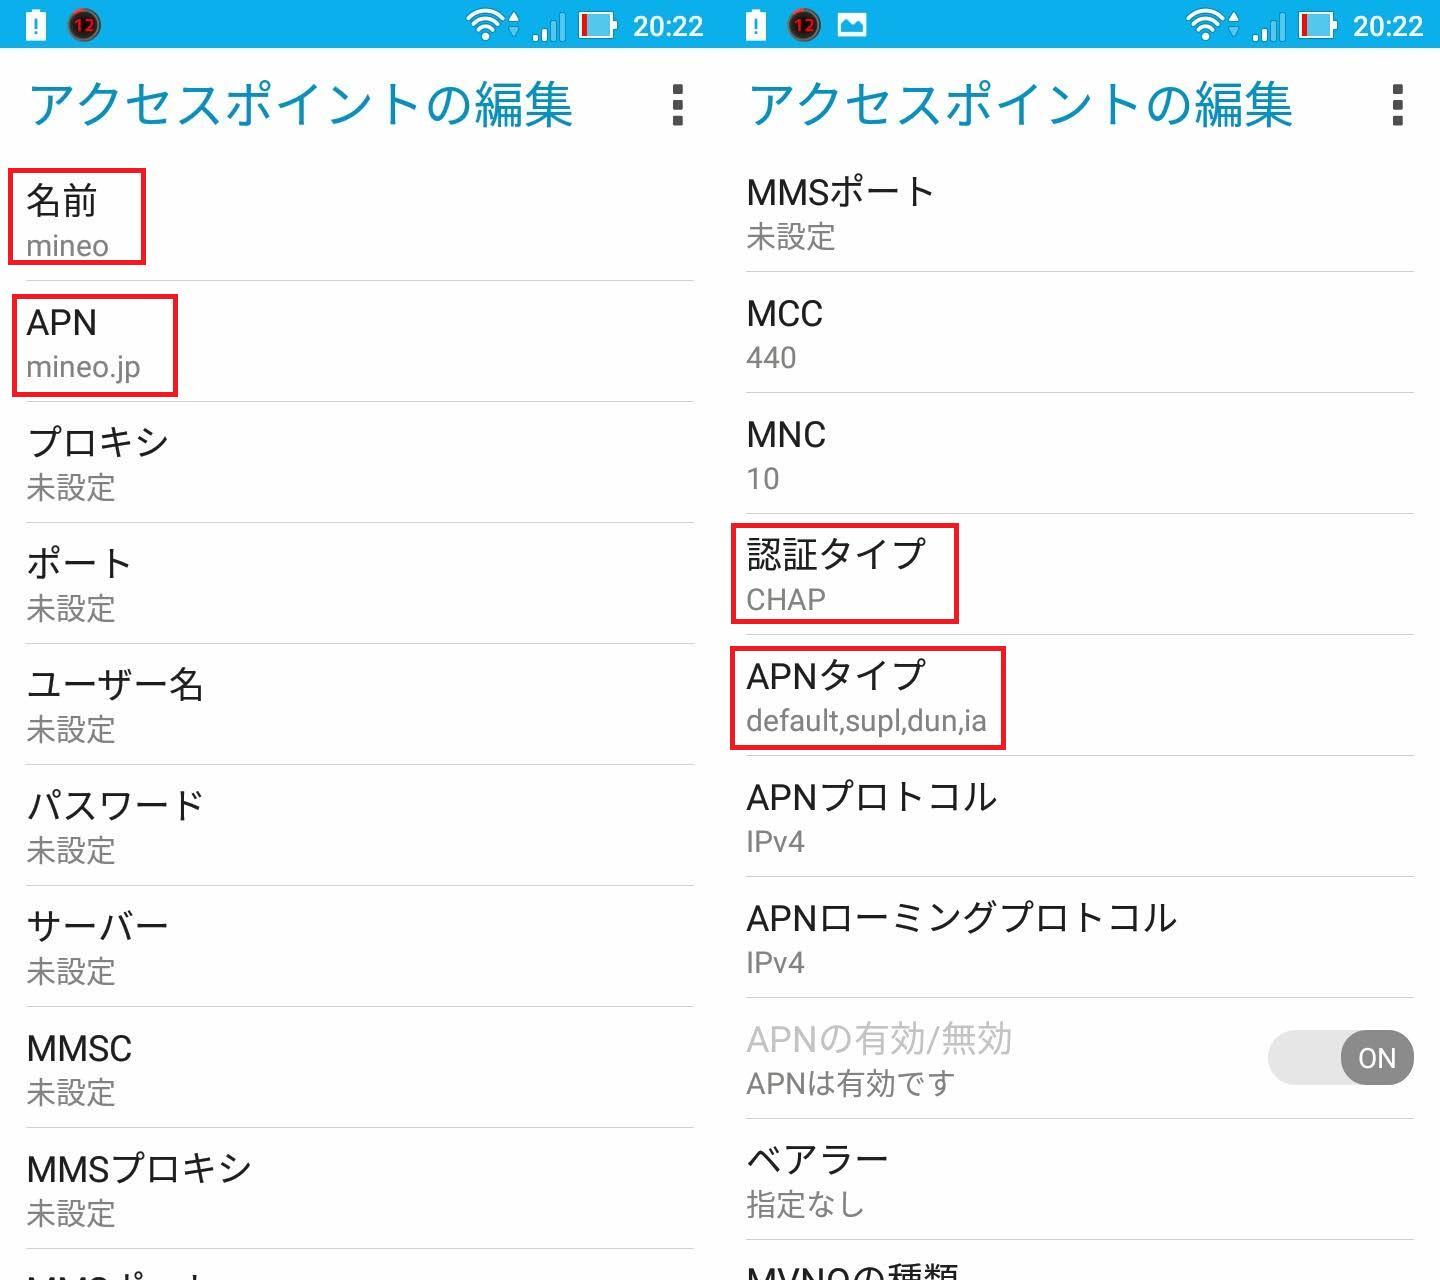Open the APN setting showing mineo.jp
Viewport: 1440px width, 1280px height.
pos(360,342)
